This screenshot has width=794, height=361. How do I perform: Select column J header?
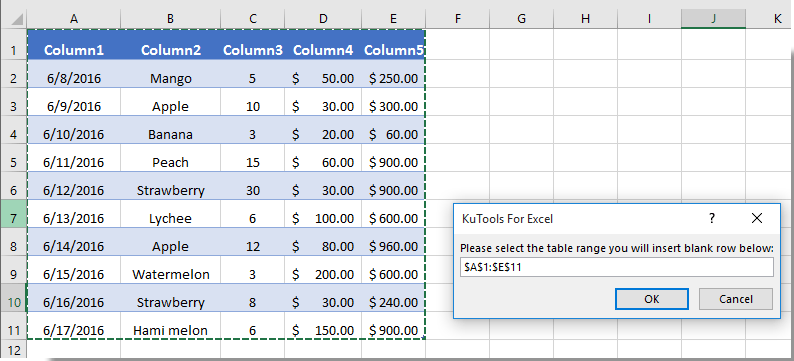pos(713,19)
